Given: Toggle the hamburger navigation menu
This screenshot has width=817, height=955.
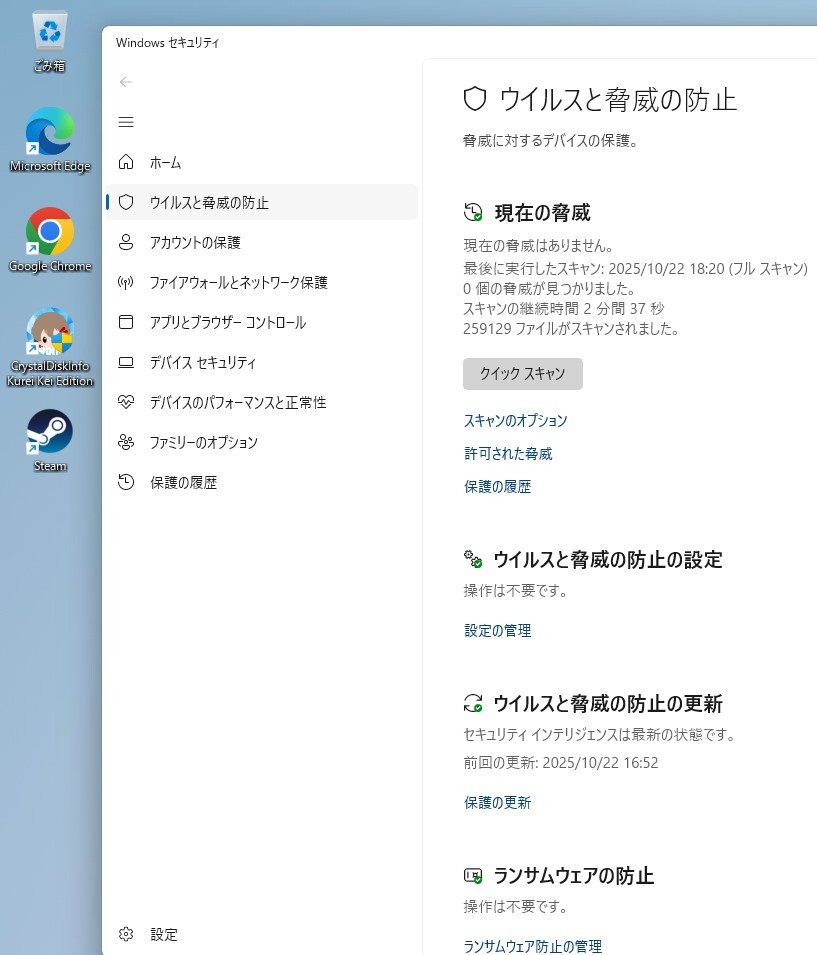Looking at the screenshot, I should click(126, 122).
